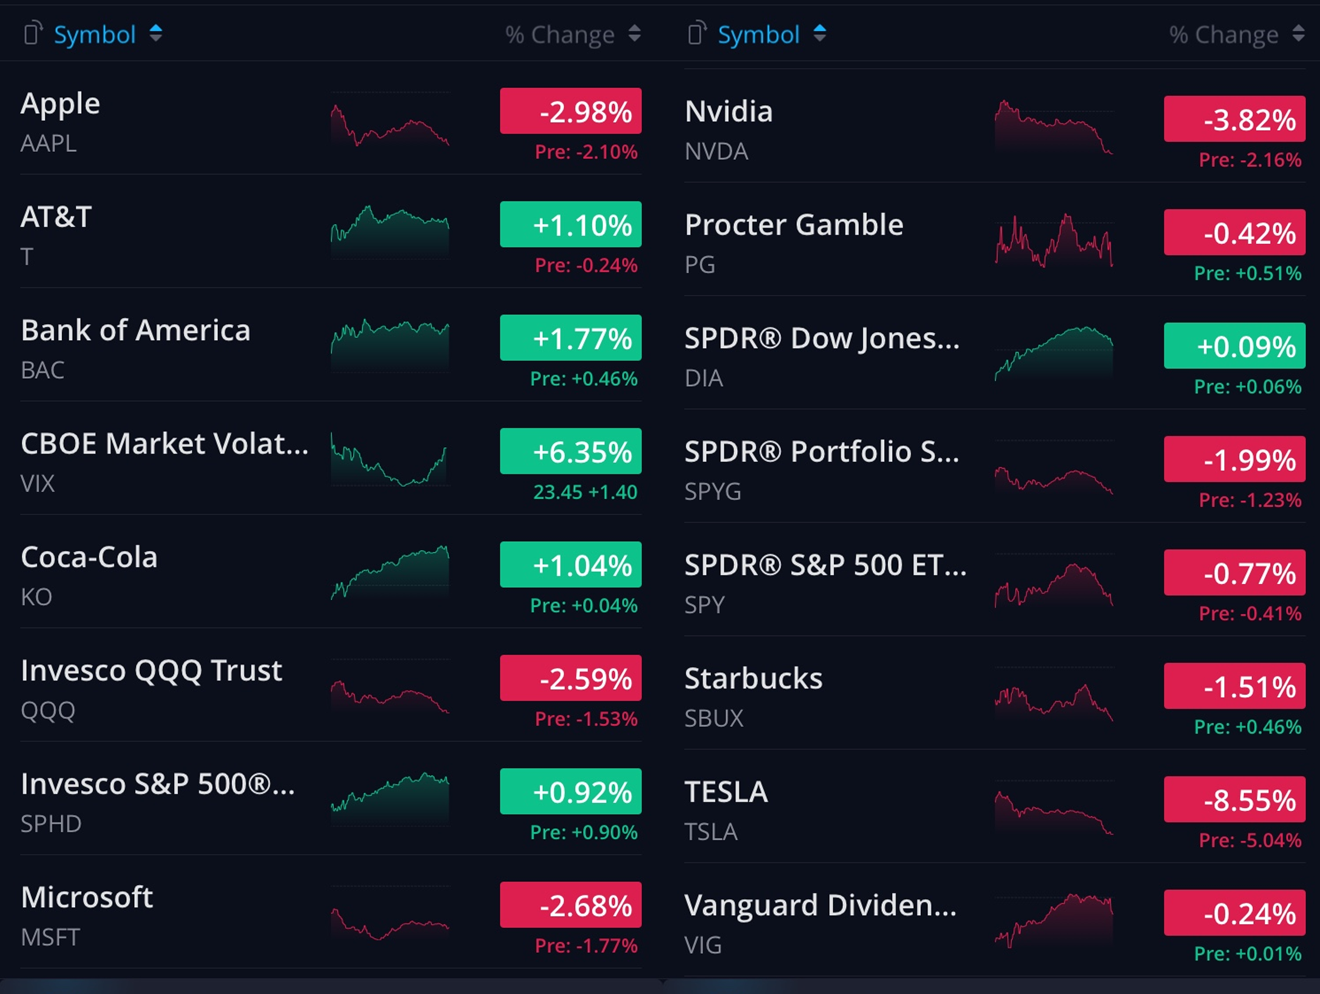Image resolution: width=1320 pixels, height=994 pixels.
Task: Open DIA sparkline chart
Action: 1054,353
